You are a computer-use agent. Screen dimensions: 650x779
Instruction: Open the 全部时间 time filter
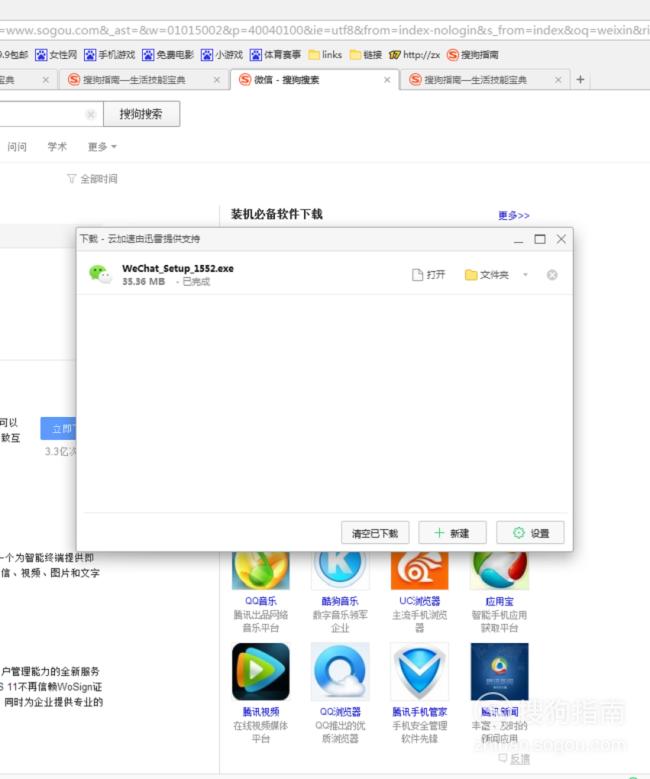[x=92, y=178]
